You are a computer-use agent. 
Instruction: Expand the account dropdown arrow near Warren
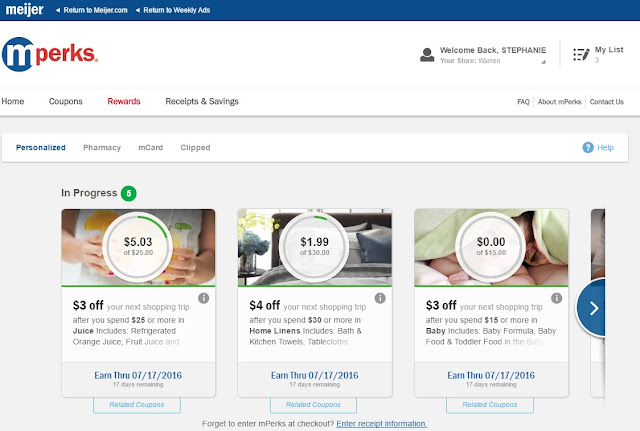pos(543,62)
